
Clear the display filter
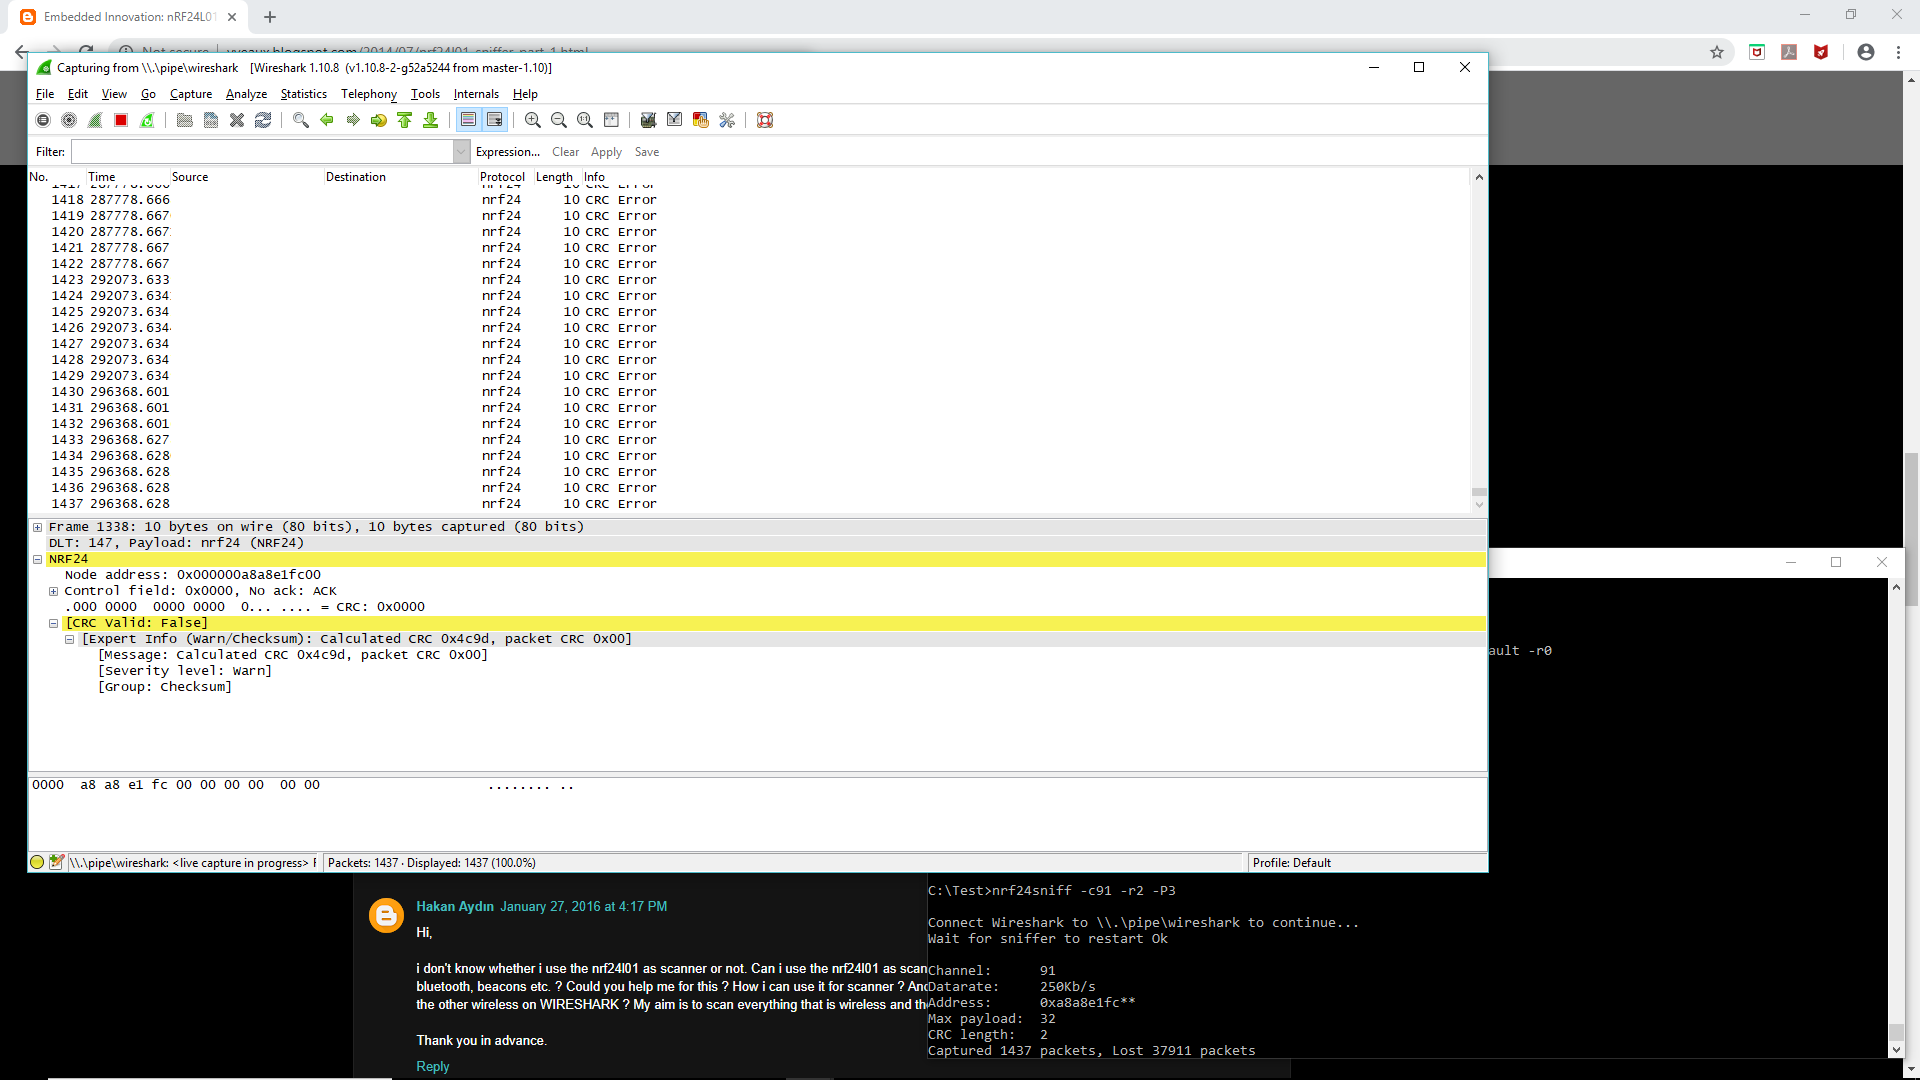565,152
